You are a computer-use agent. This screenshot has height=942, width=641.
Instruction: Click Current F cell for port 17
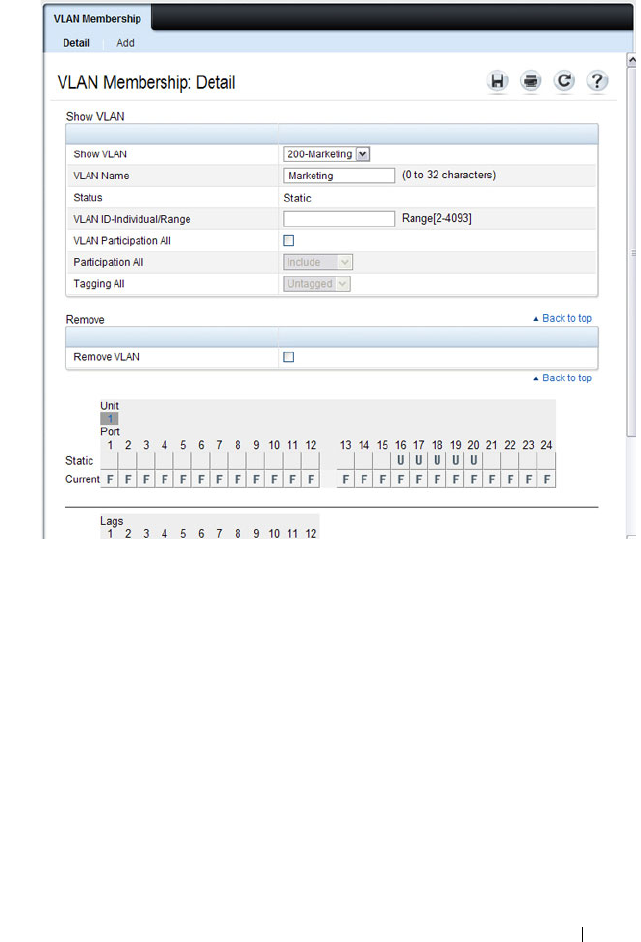click(419, 479)
